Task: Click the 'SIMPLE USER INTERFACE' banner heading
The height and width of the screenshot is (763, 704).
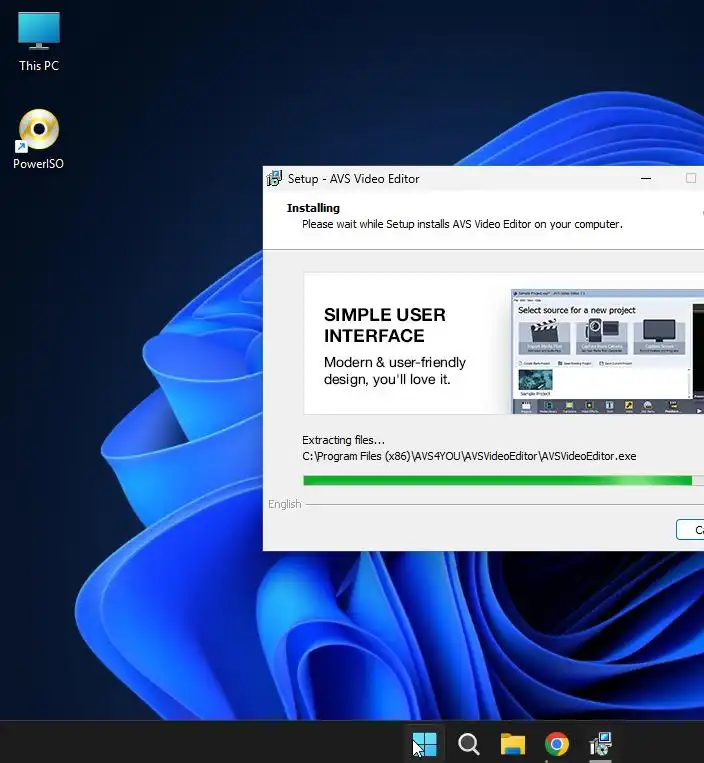Action: (385, 325)
